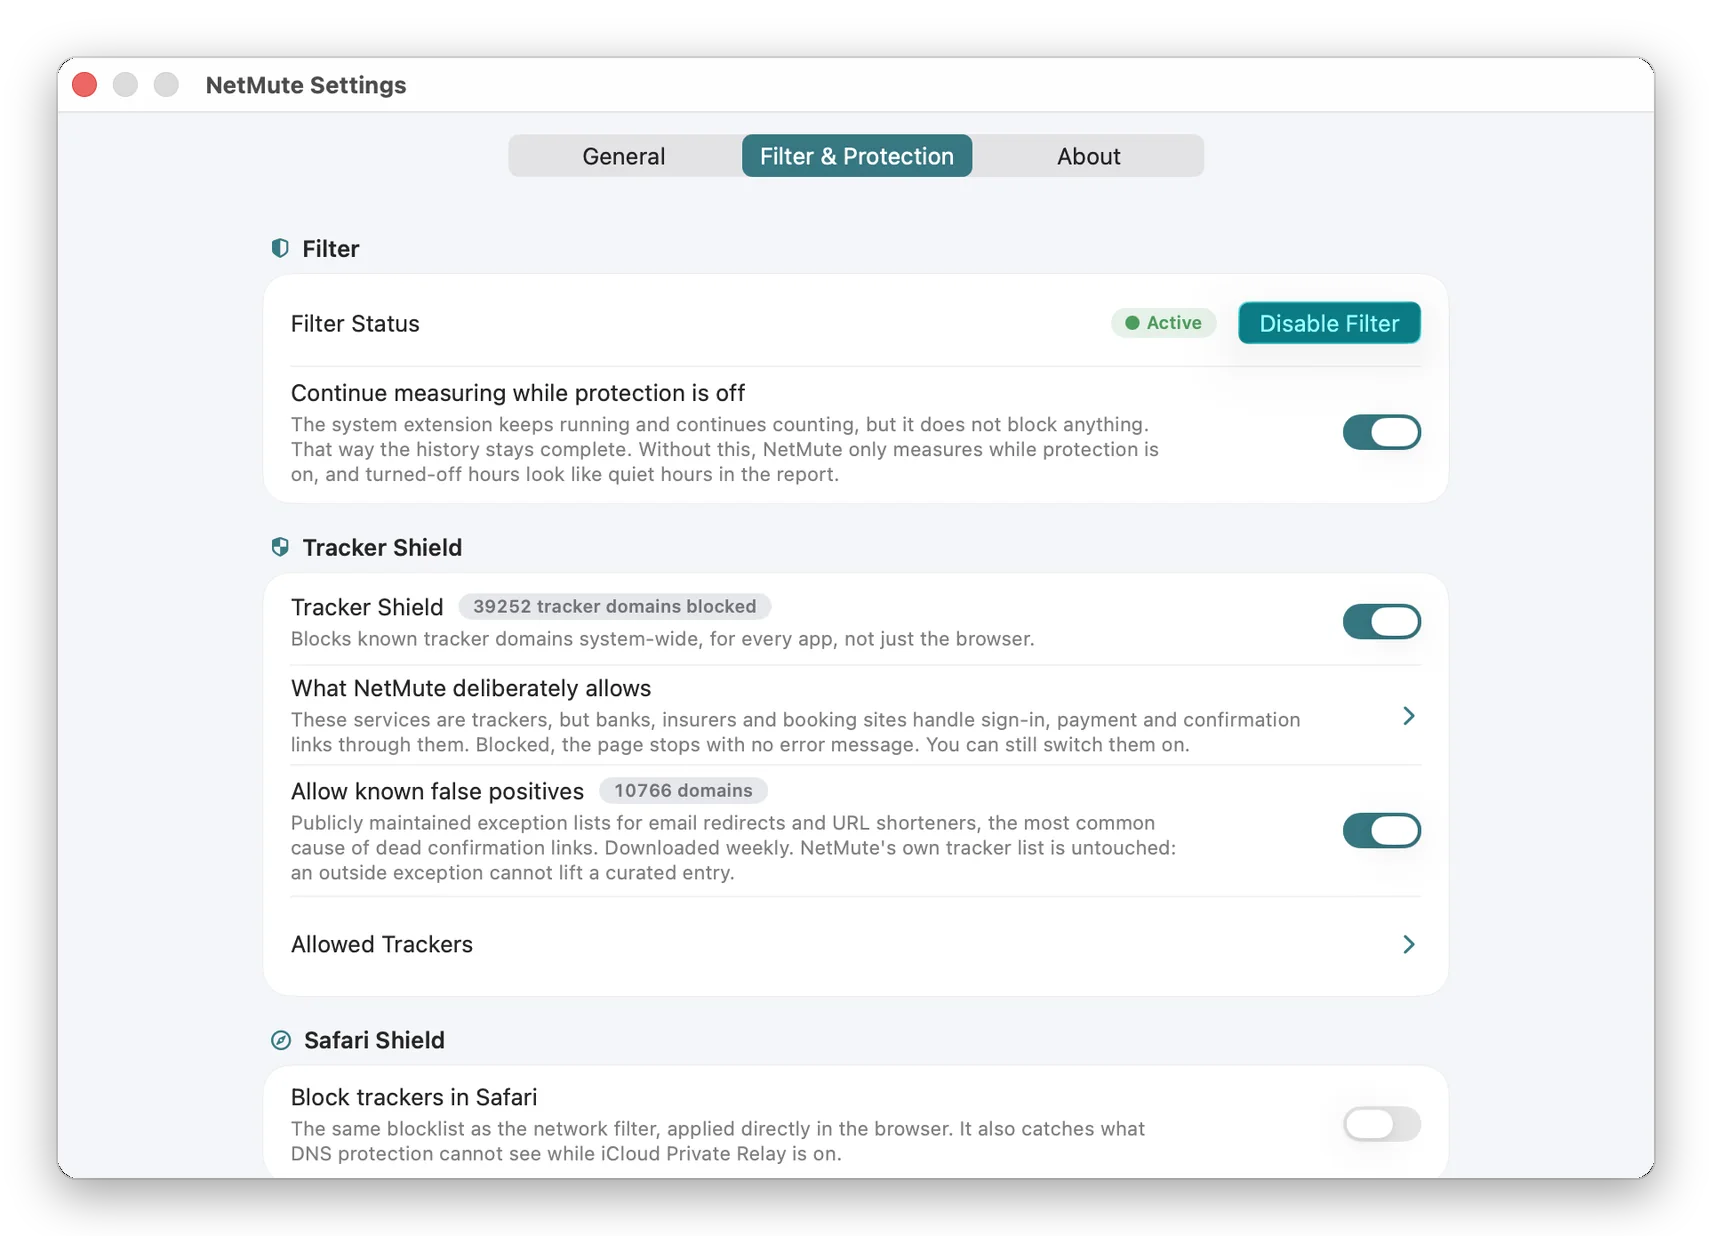Click the Block trackers in Safari title
The image size is (1712, 1236).
414,1097
